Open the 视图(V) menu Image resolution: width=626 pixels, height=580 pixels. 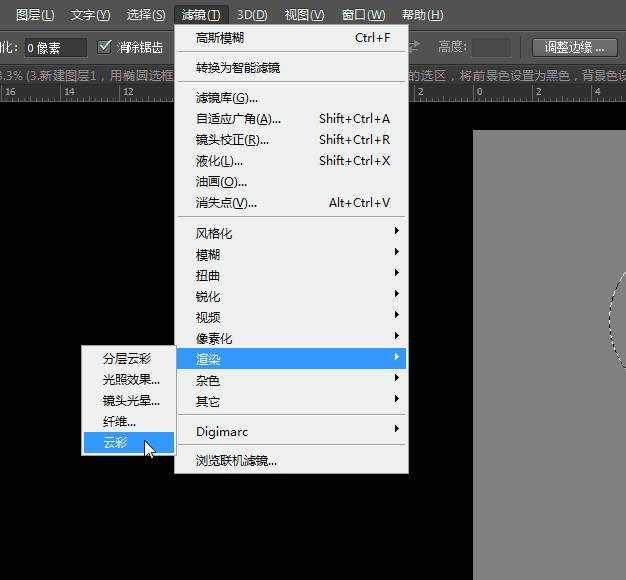point(304,15)
